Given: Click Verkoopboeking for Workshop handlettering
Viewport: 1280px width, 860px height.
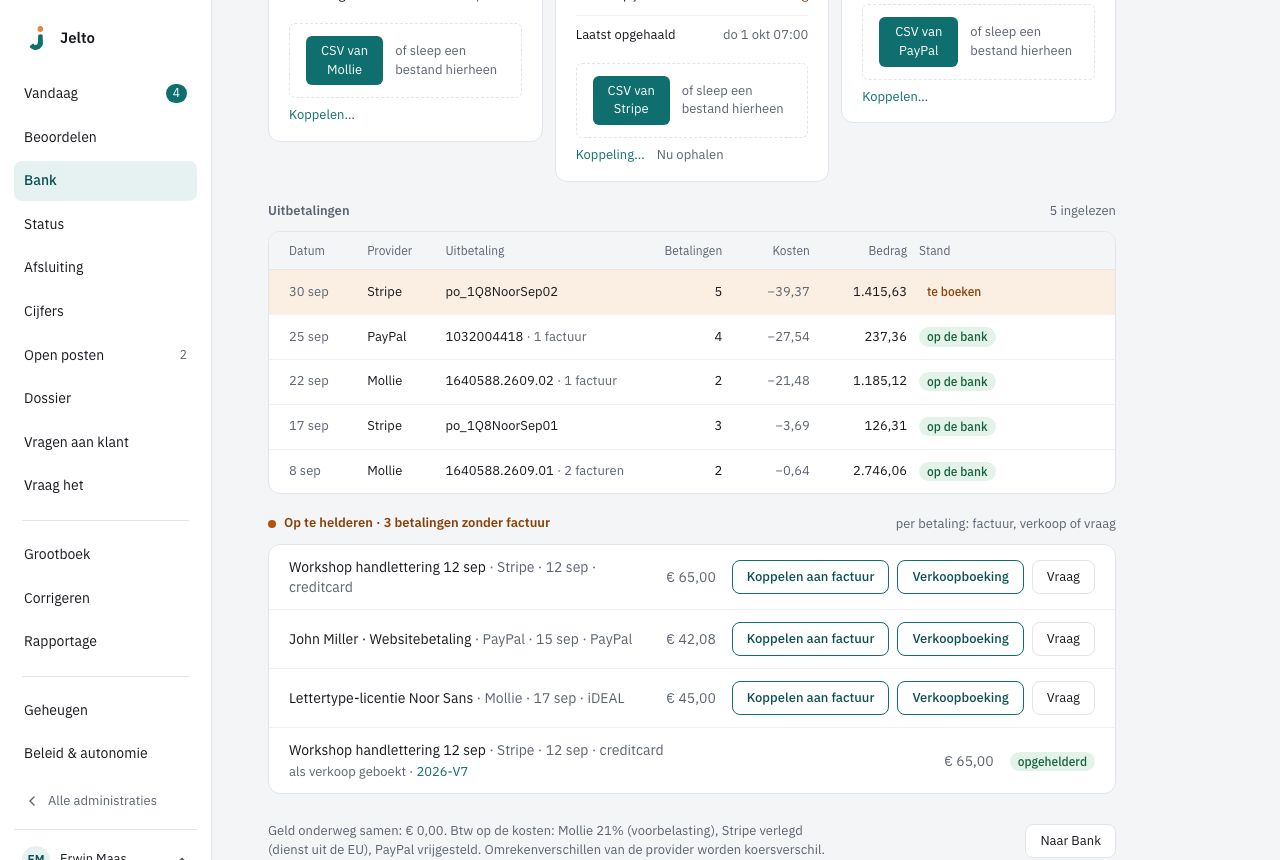Looking at the screenshot, I should point(960,577).
